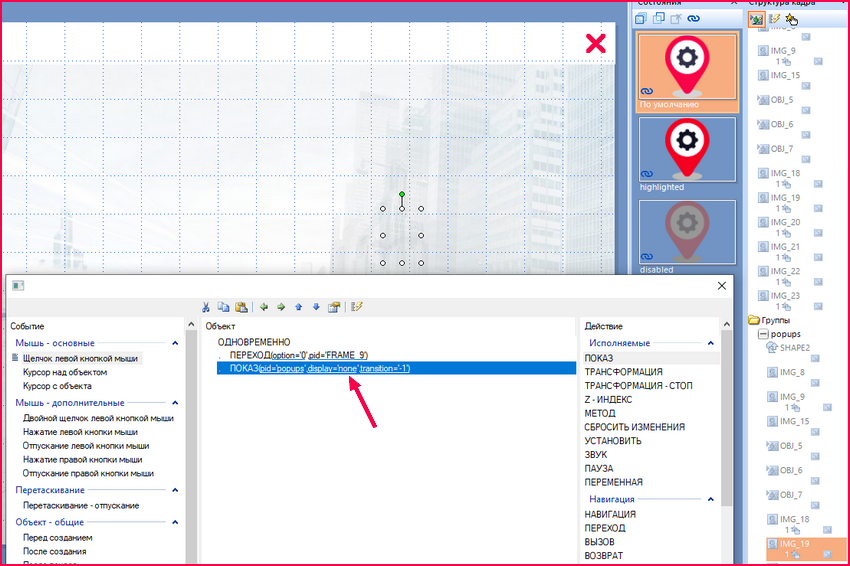Click the Группы folder icon
This screenshot has width=850, height=566.
(x=754, y=320)
